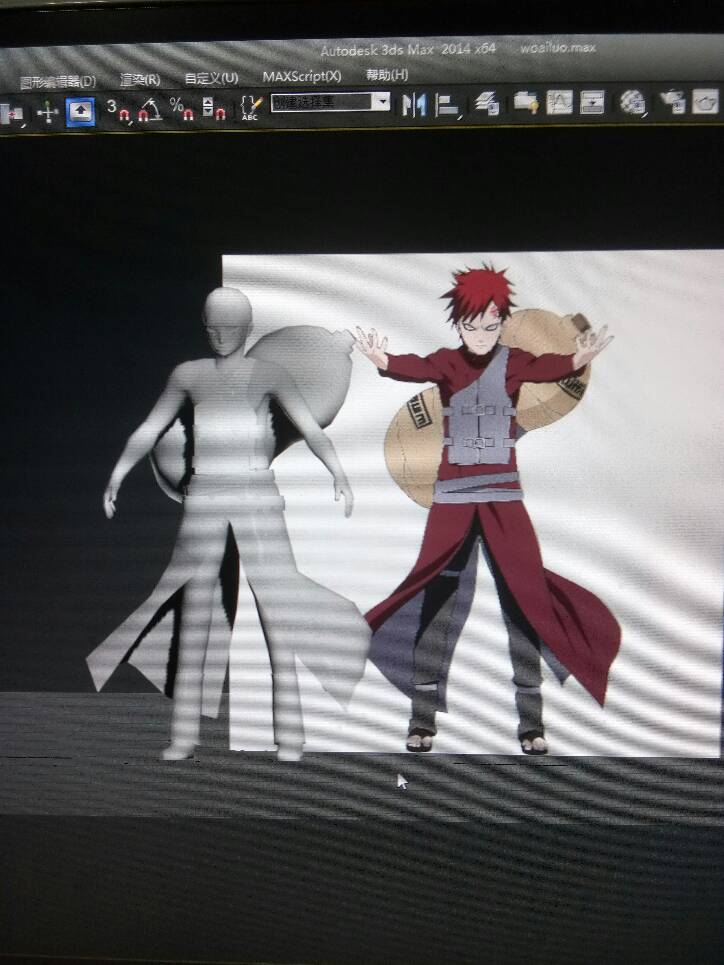
Task: Open the Manage Layers dialog
Action: (488, 103)
